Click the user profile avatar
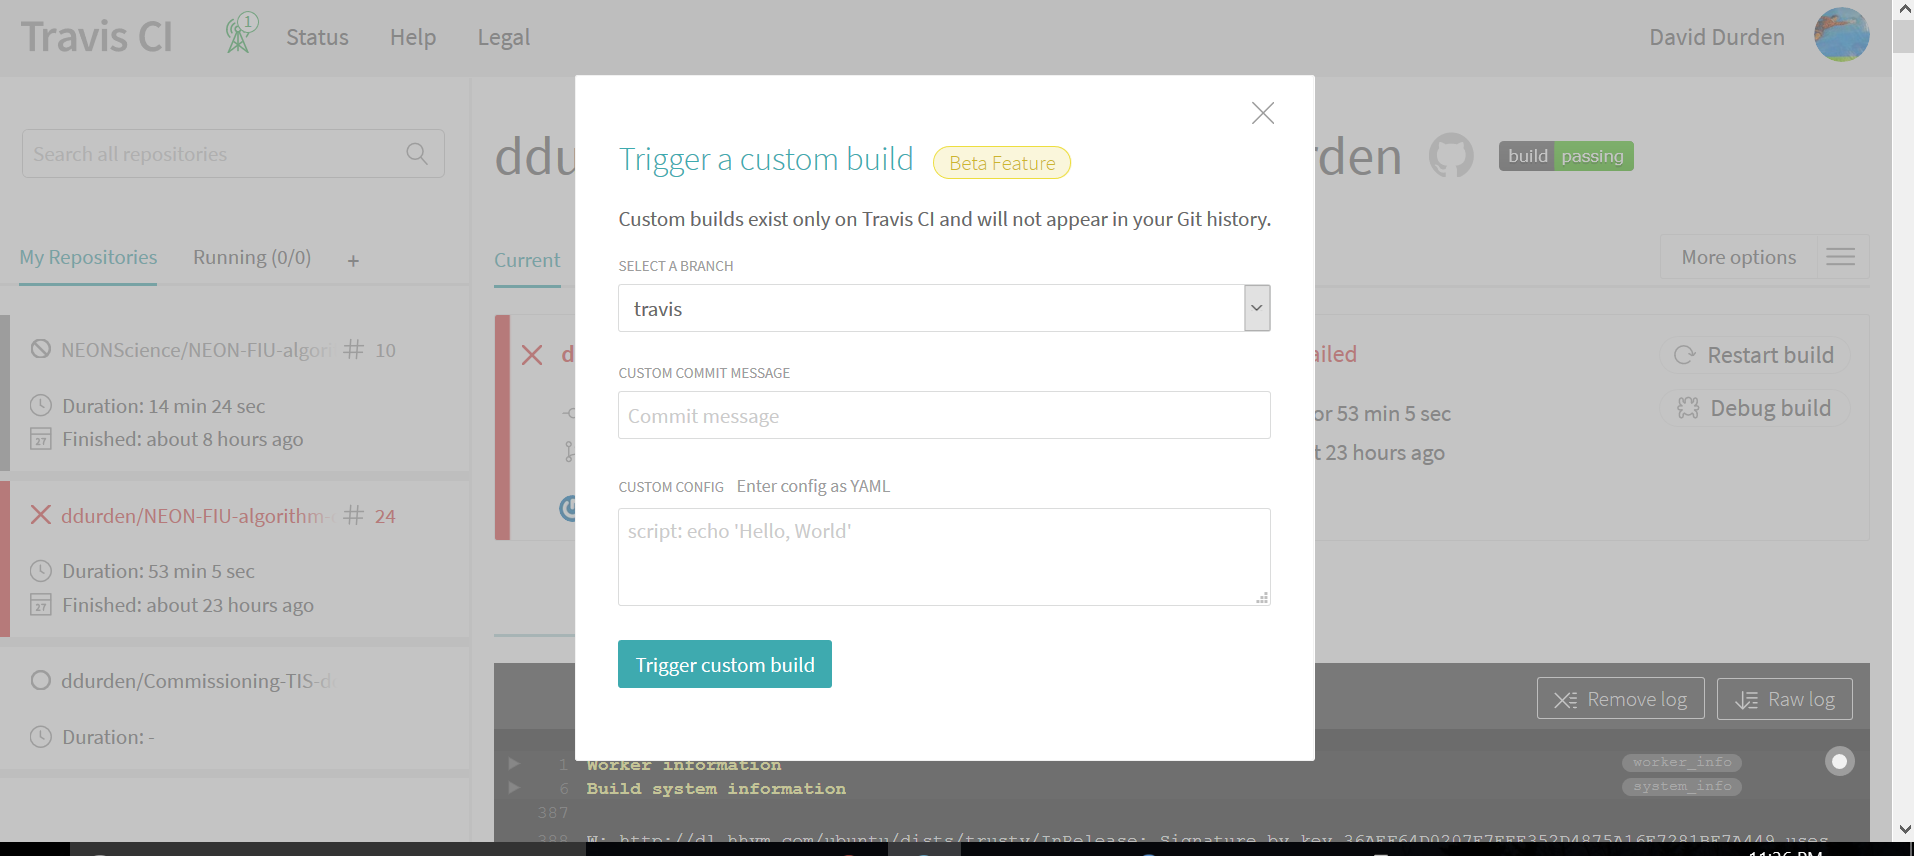This screenshot has width=1914, height=856. [x=1842, y=35]
